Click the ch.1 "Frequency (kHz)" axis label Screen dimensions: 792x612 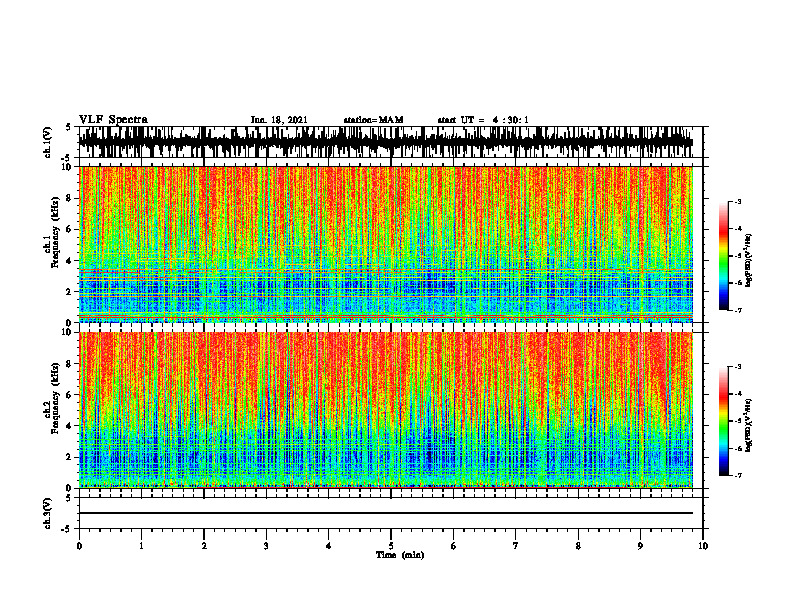pos(55,233)
